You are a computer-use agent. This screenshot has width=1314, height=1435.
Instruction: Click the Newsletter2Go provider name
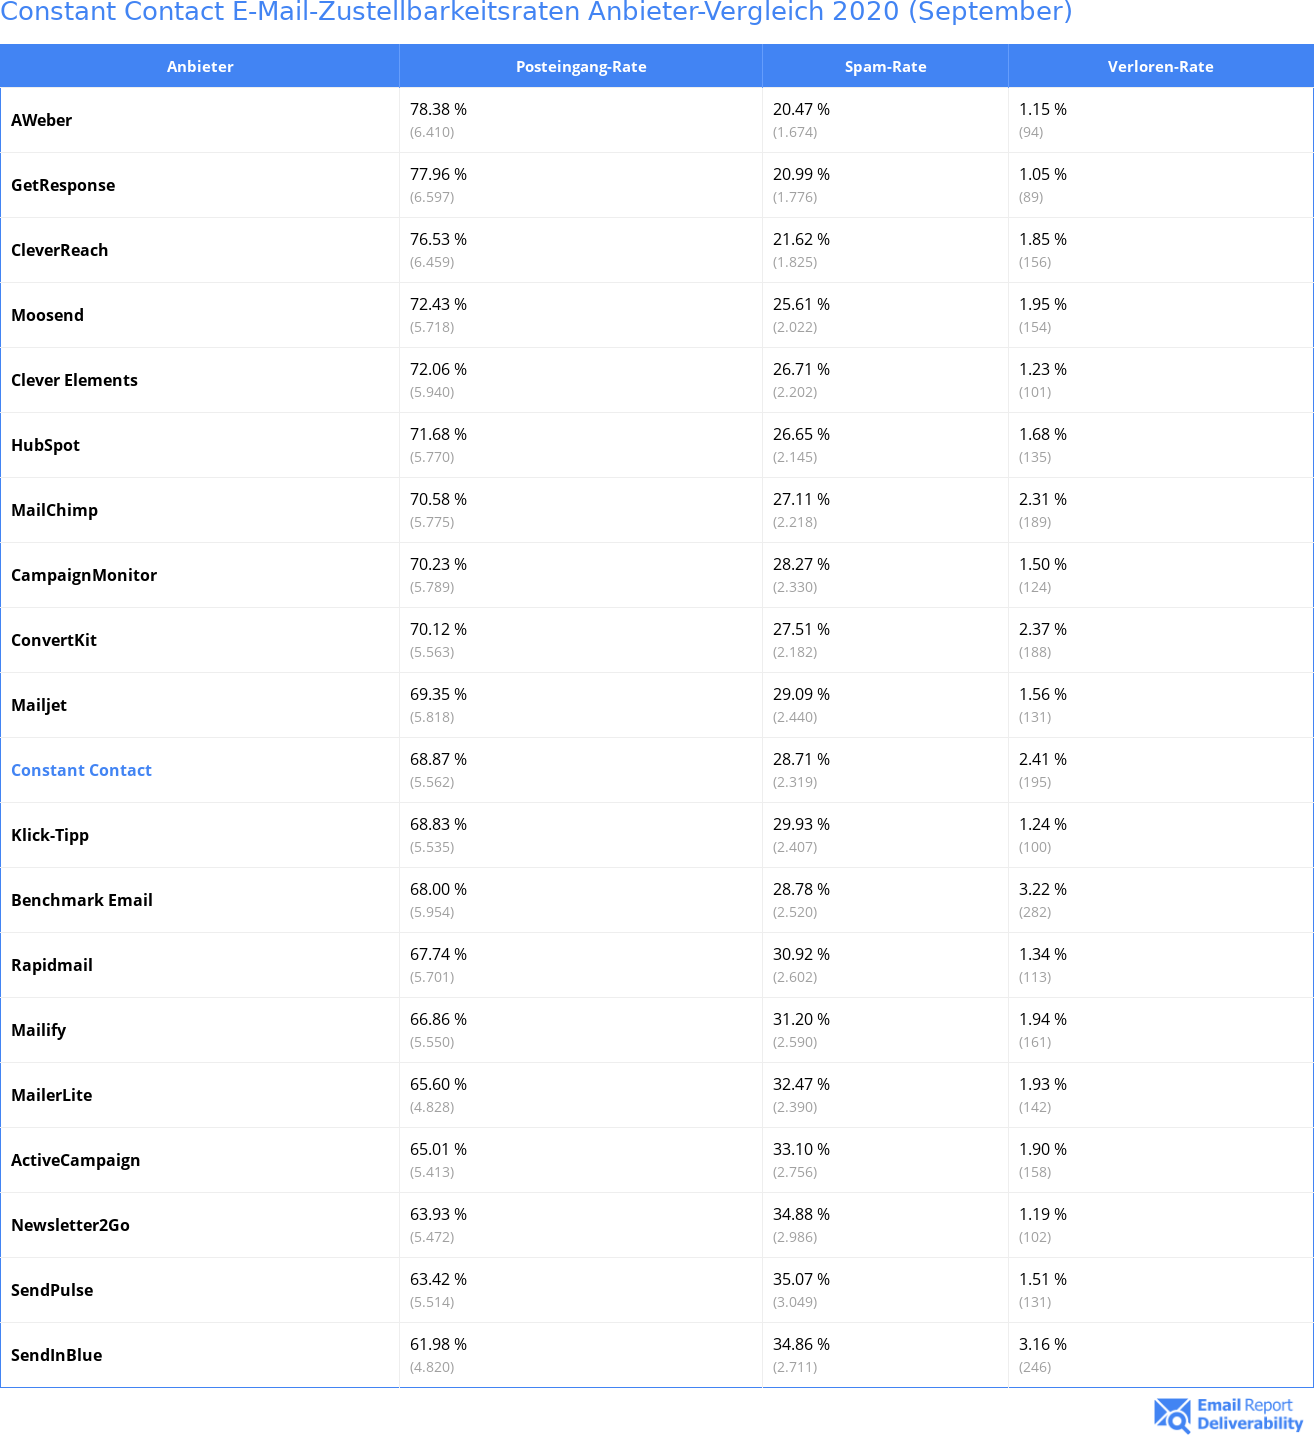[70, 1225]
